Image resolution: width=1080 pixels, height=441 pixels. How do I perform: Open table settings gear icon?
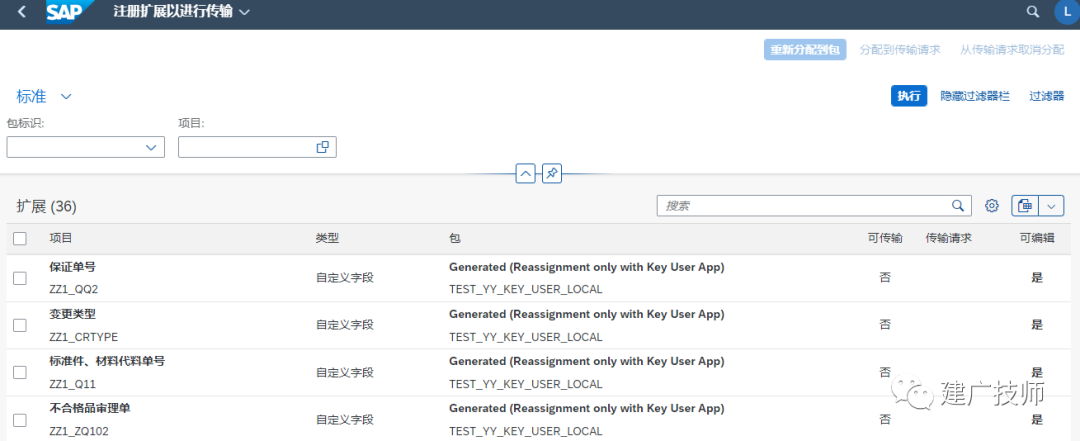pyautogui.click(x=992, y=205)
